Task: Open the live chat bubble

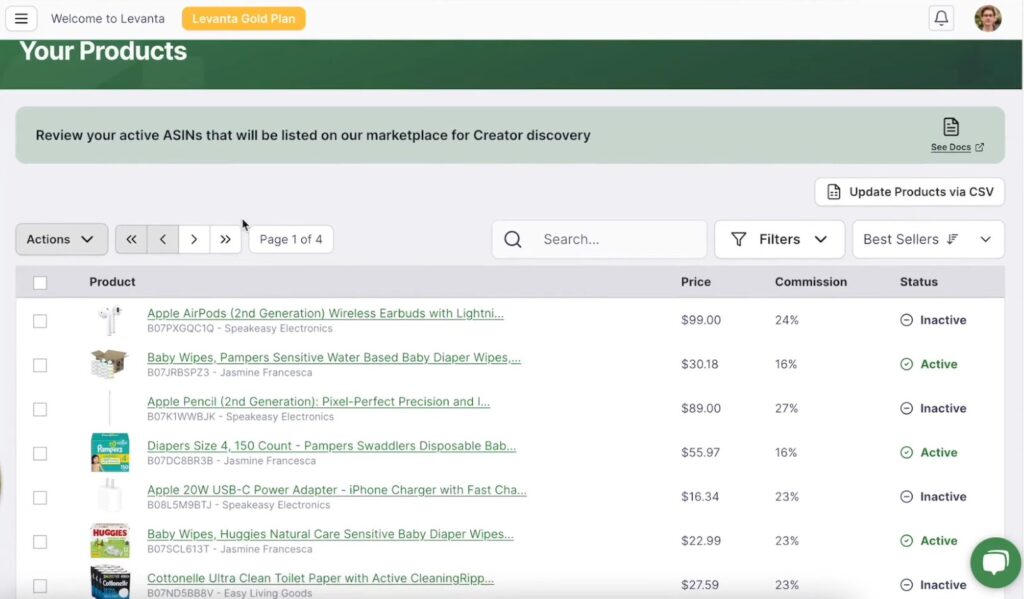Action: click(x=995, y=562)
